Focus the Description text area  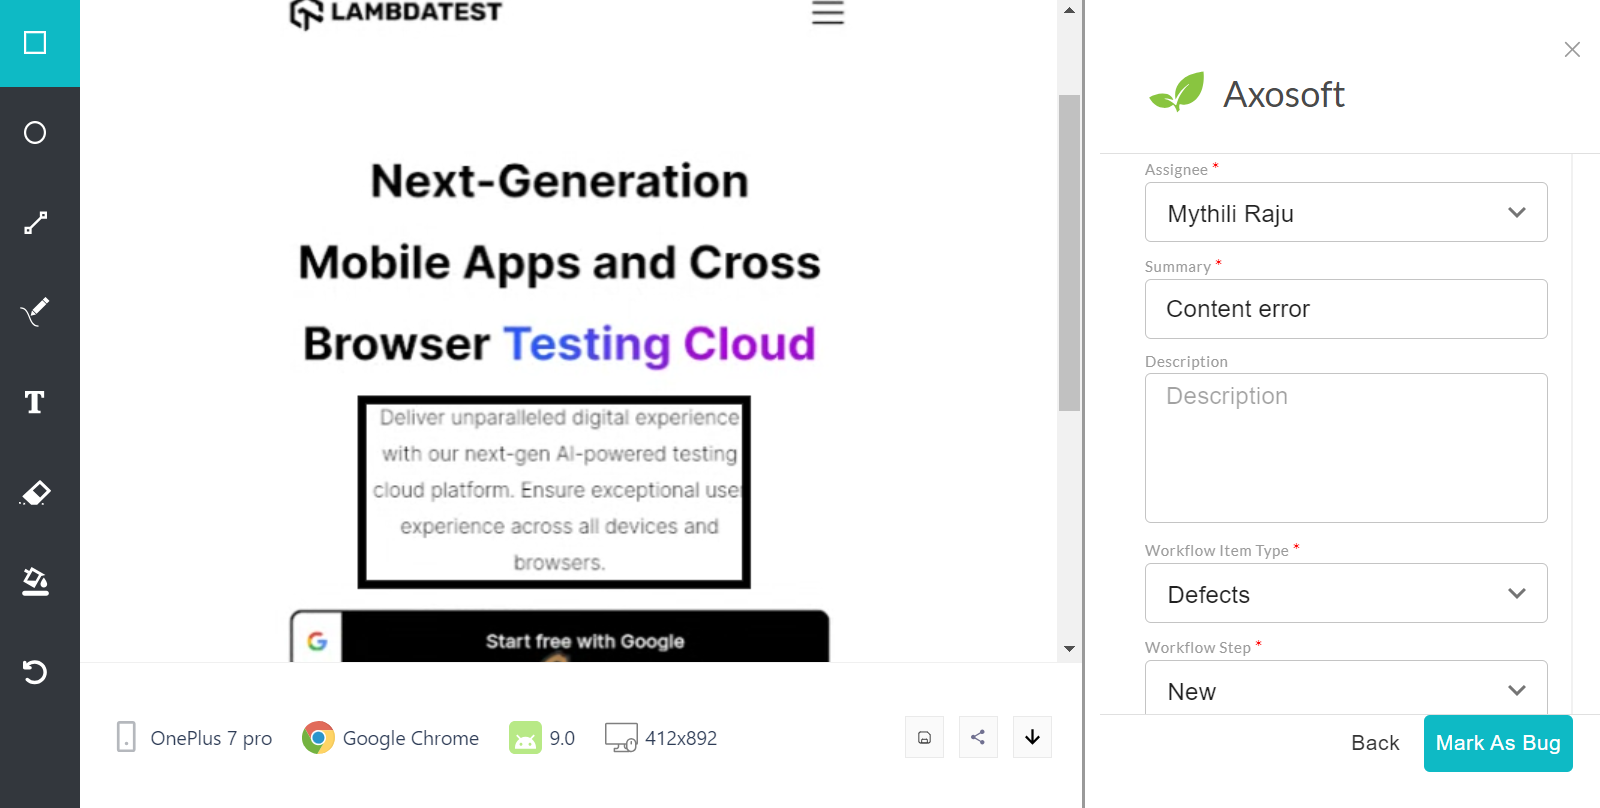(1345, 448)
